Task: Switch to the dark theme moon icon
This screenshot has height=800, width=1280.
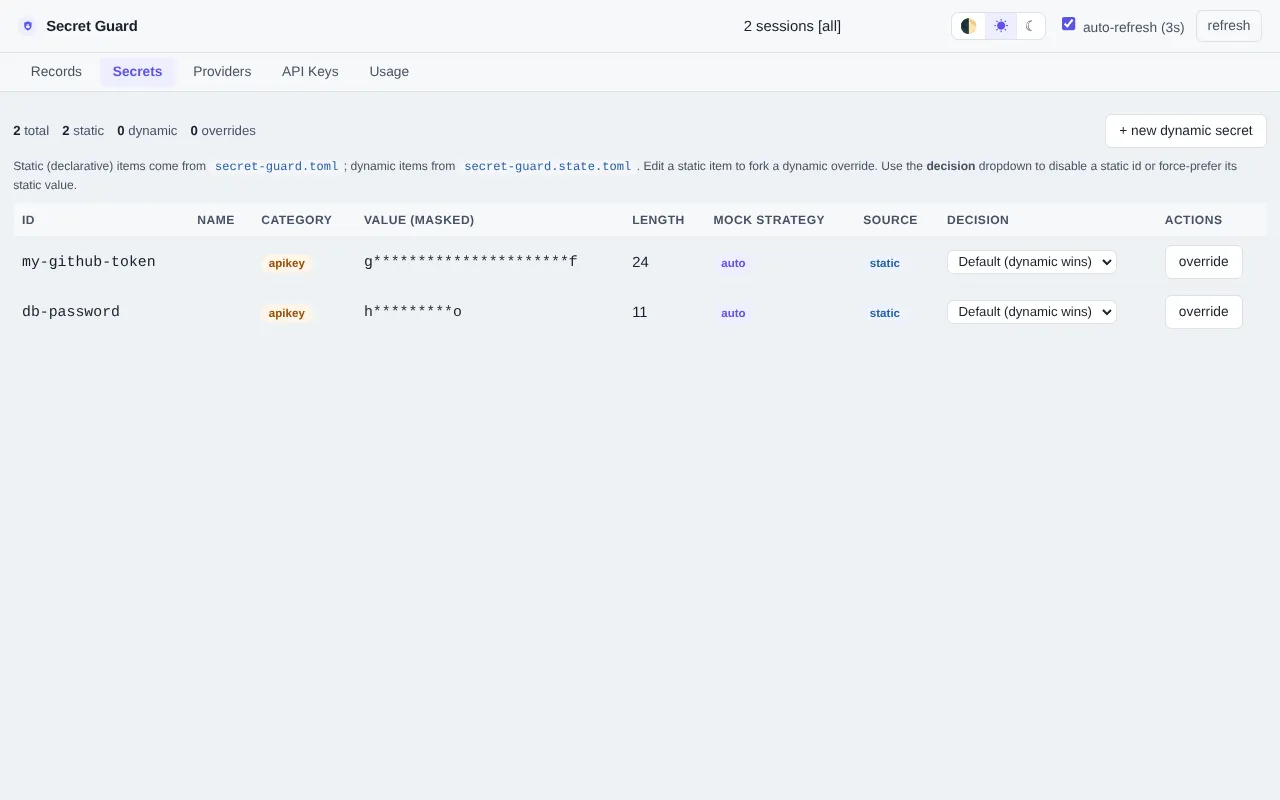Action: click(x=1030, y=26)
